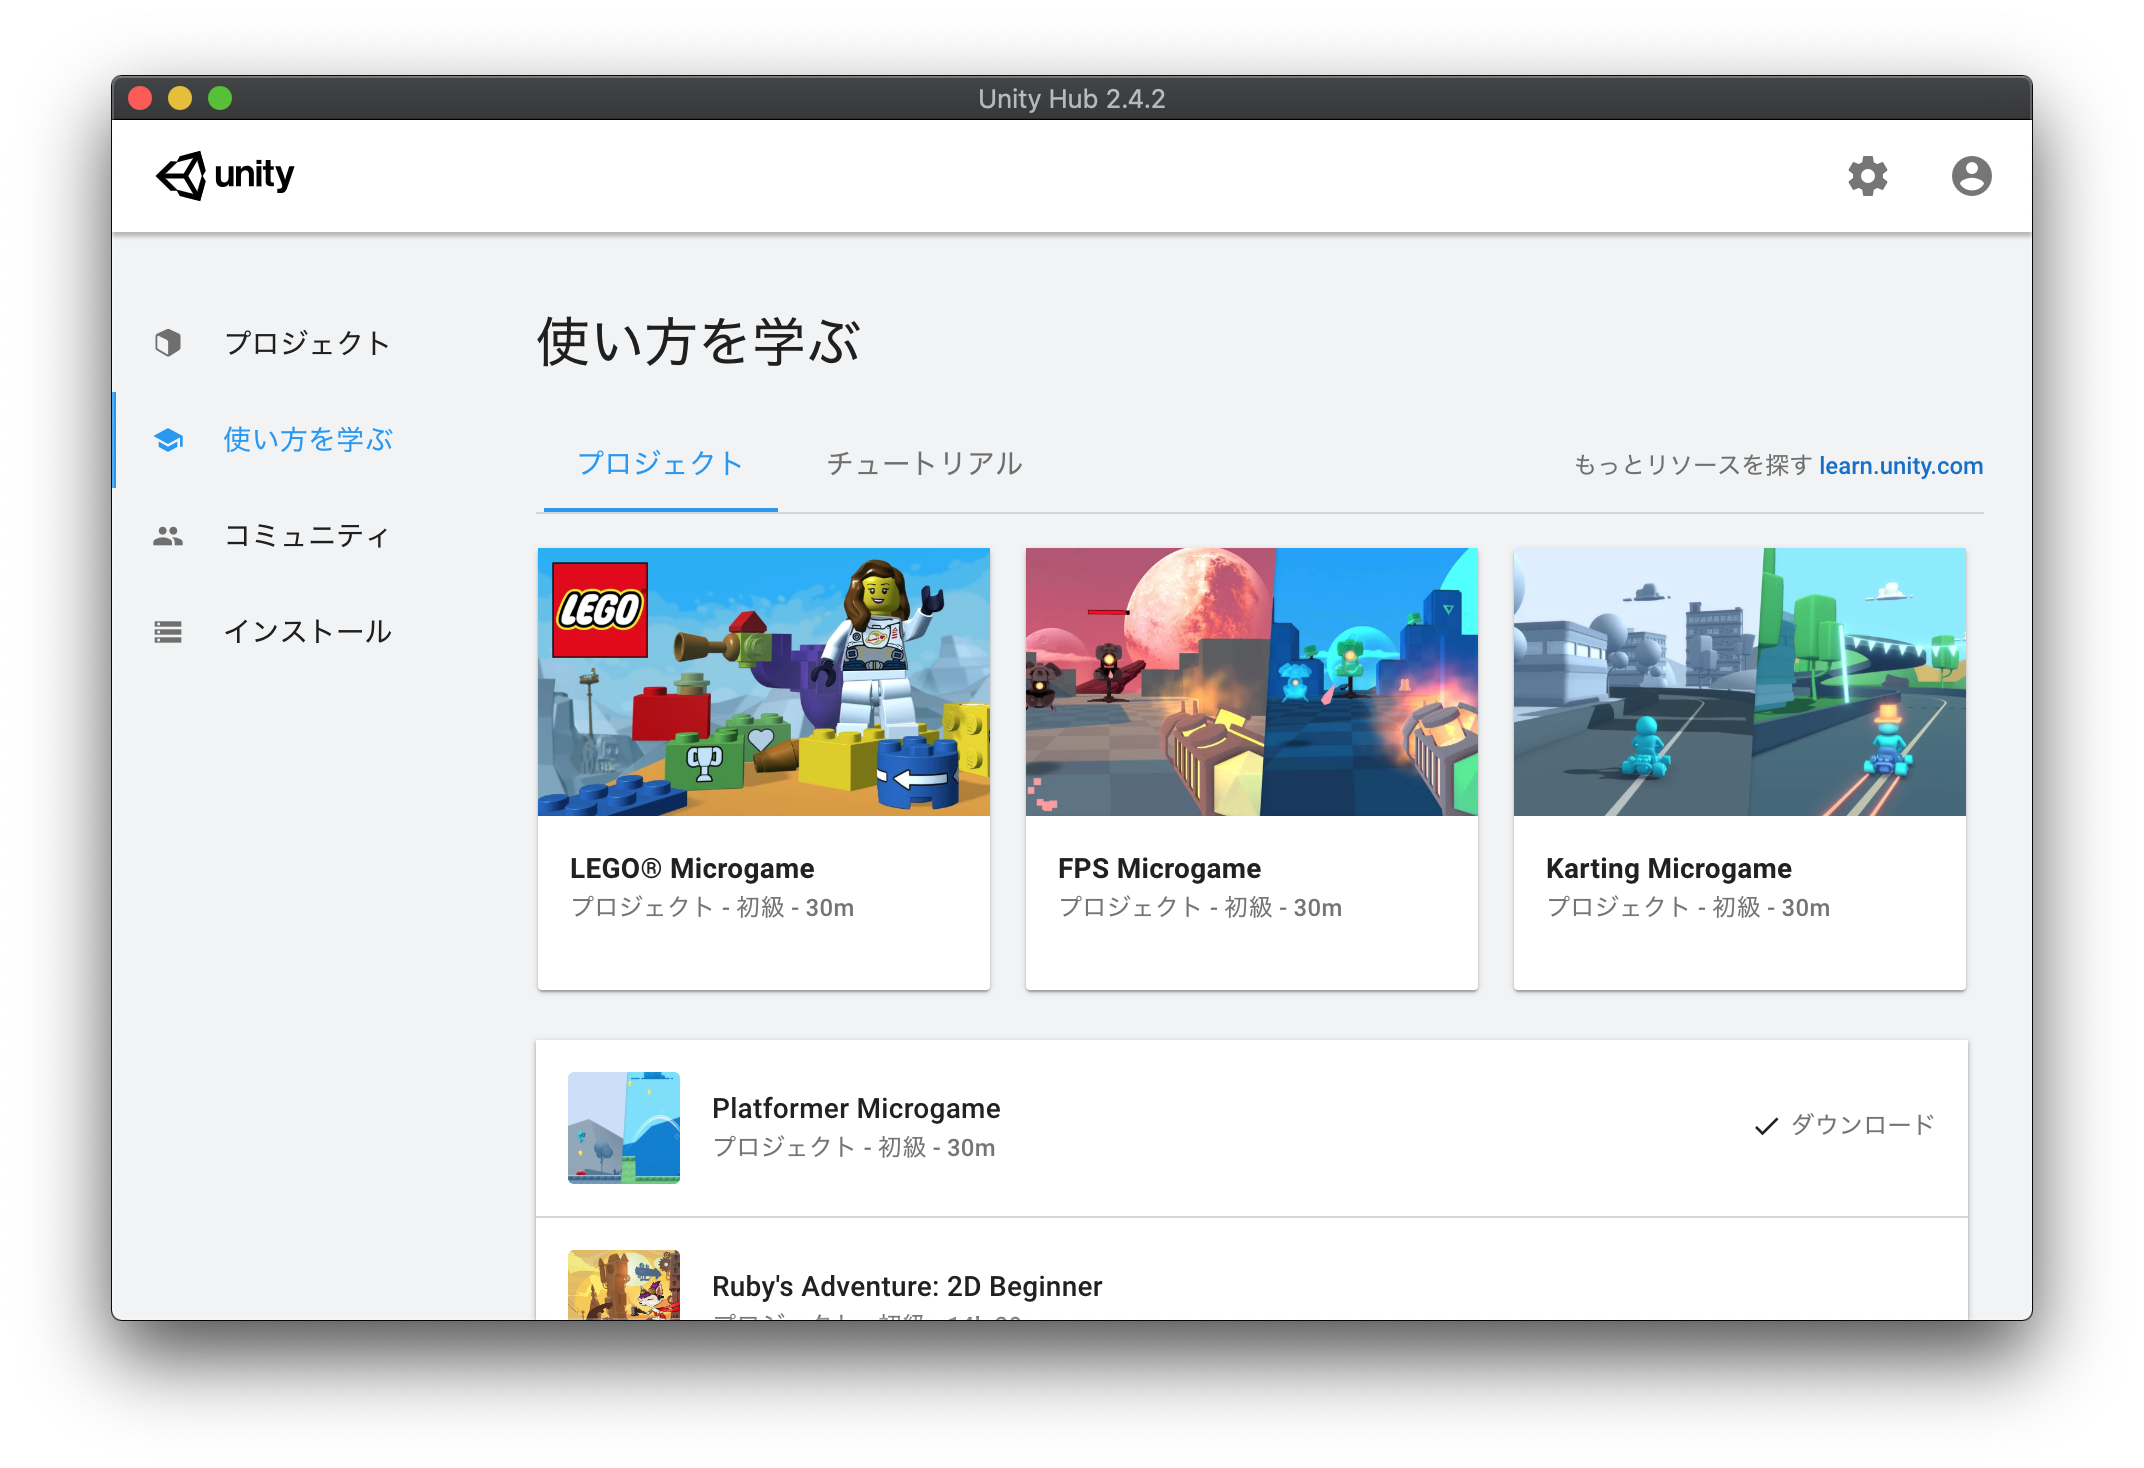Click the FPS Microgame title text
Screen dimensions: 2144x1468
[1159, 868]
